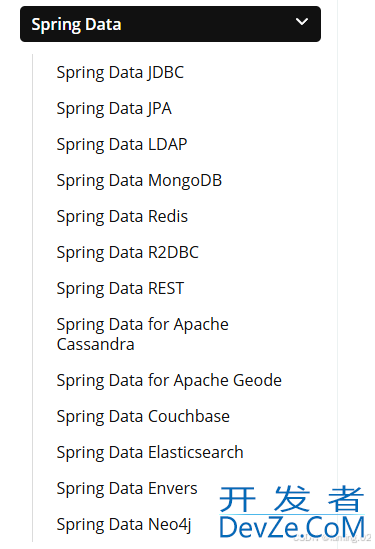Open the Spring Data JPA link
Viewport: 375px width, 549px height.
click(x=114, y=109)
